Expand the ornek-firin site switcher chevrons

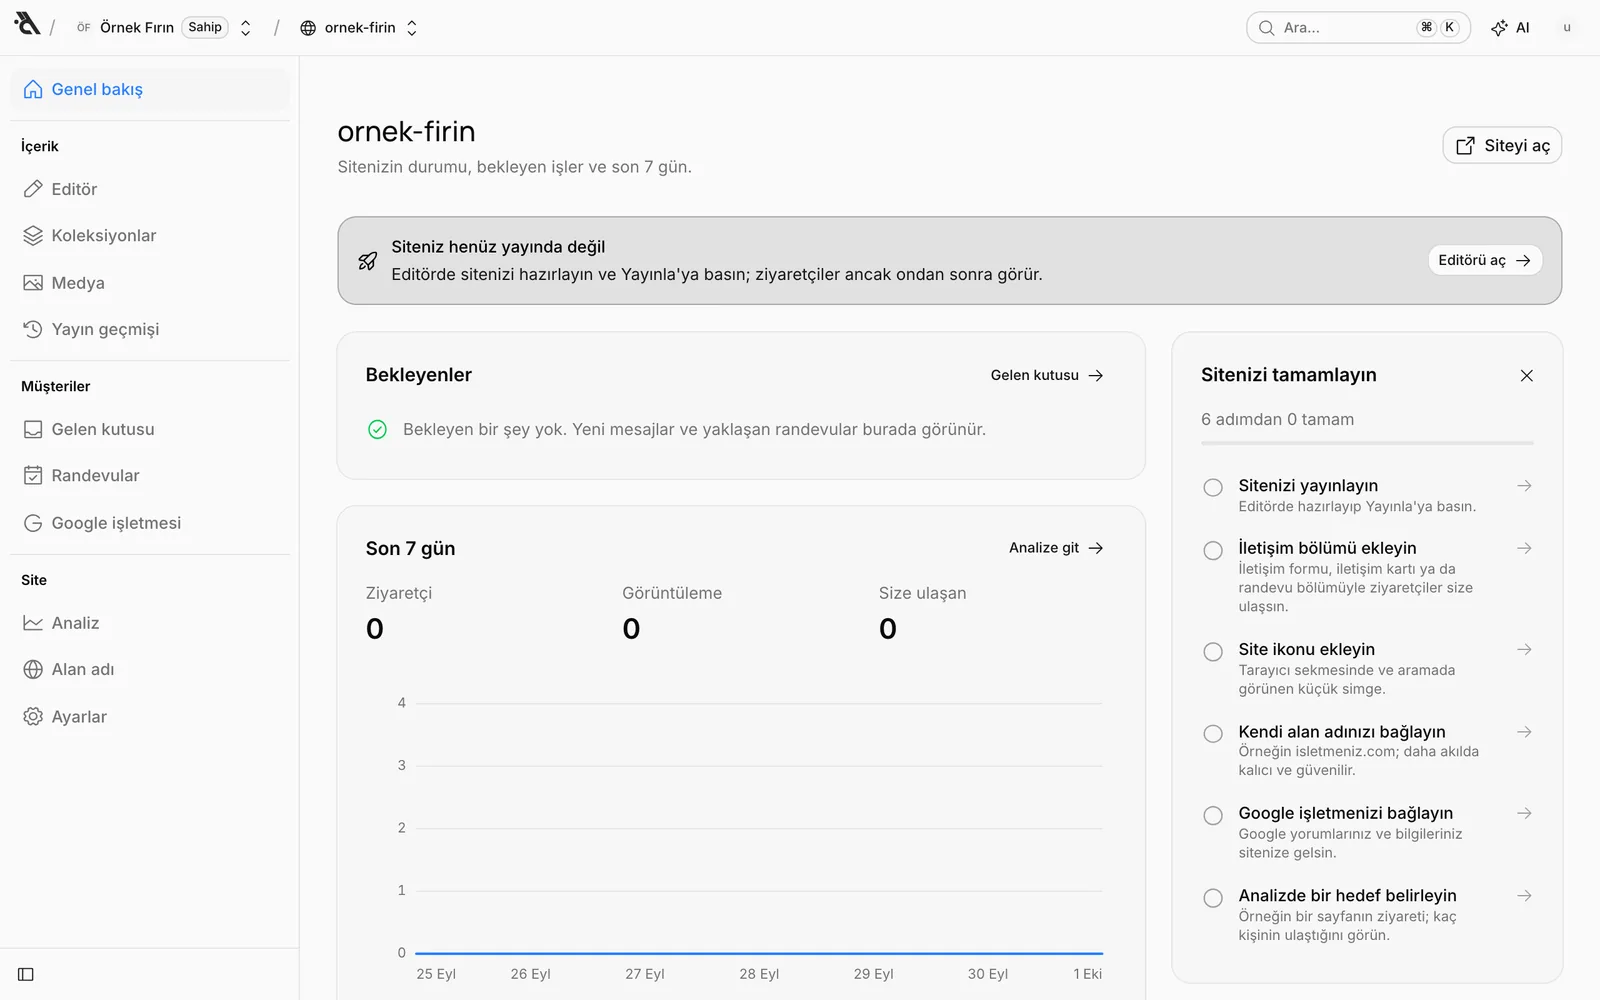click(411, 28)
